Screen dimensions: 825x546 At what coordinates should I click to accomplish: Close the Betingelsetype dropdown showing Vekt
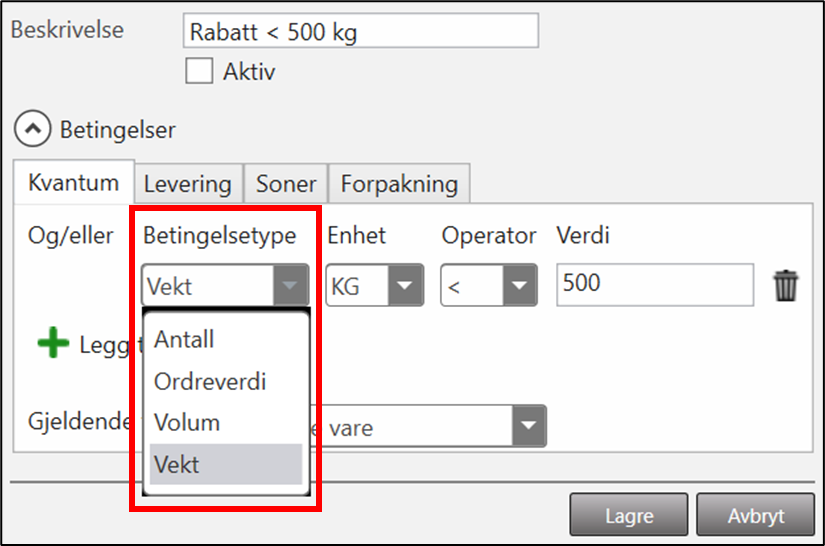coord(288,287)
